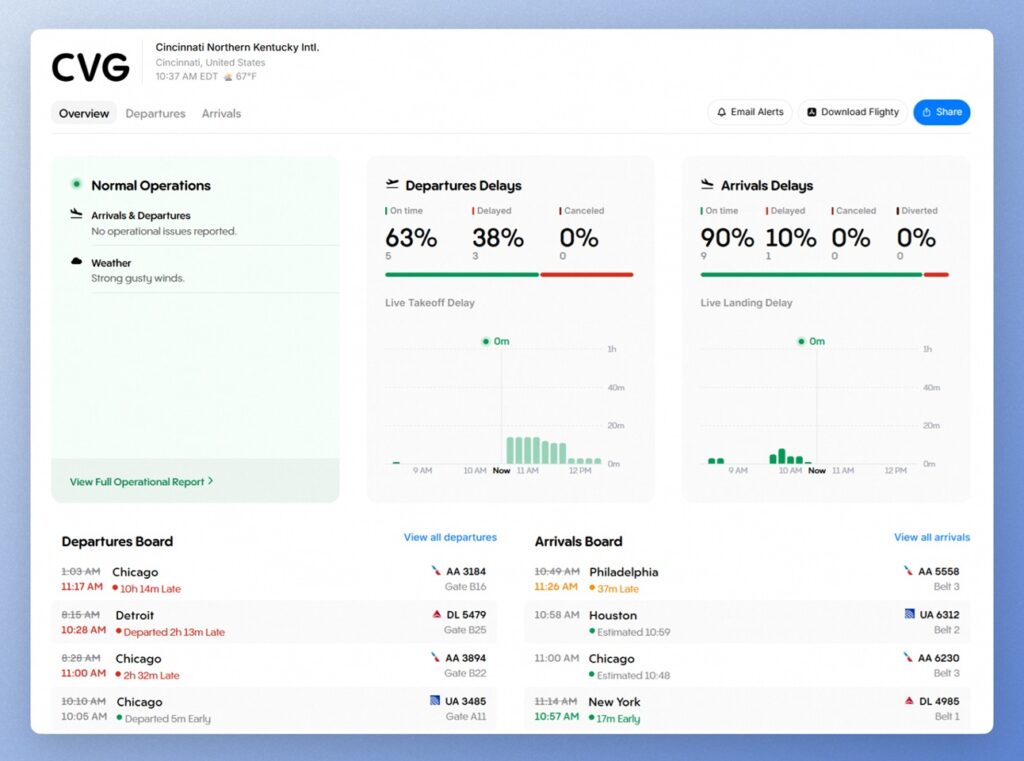The width and height of the screenshot is (1024, 761).
Task: Click the Departures Delays takeoff plane icon
Action: 392,185
